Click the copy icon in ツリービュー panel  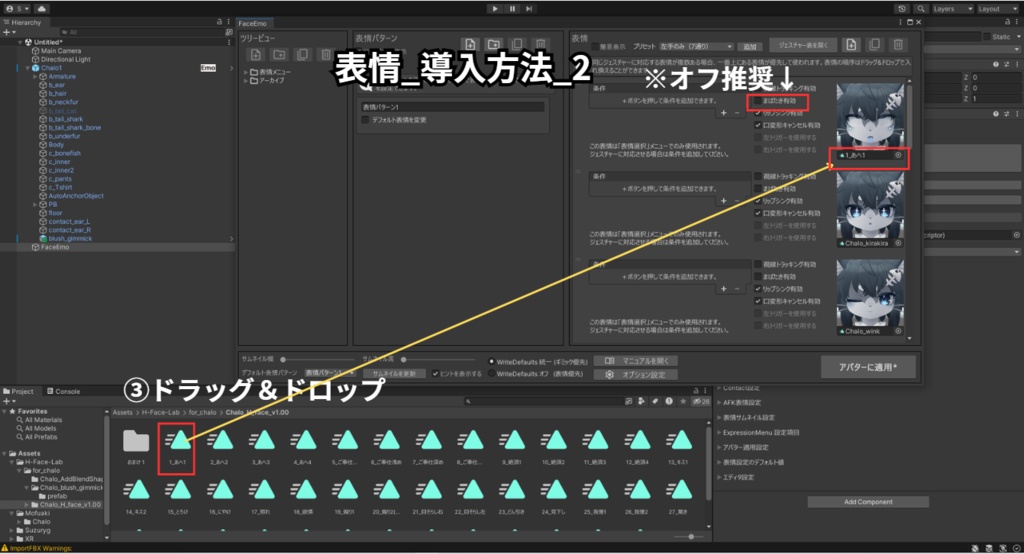302,55
